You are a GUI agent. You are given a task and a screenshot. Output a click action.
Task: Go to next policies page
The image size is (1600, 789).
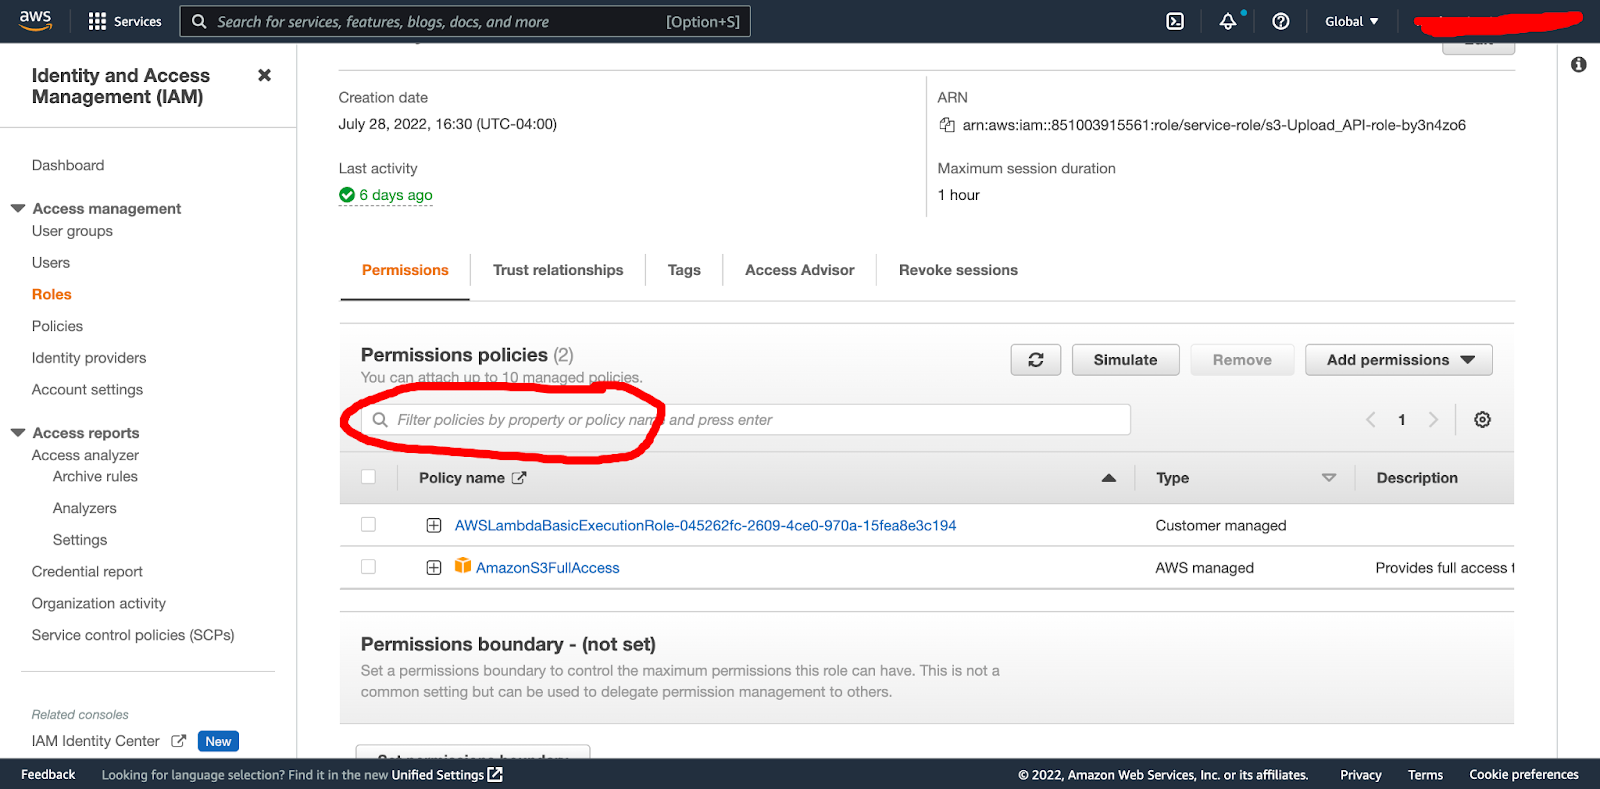pyautogui.click(x=1433, y=420)
